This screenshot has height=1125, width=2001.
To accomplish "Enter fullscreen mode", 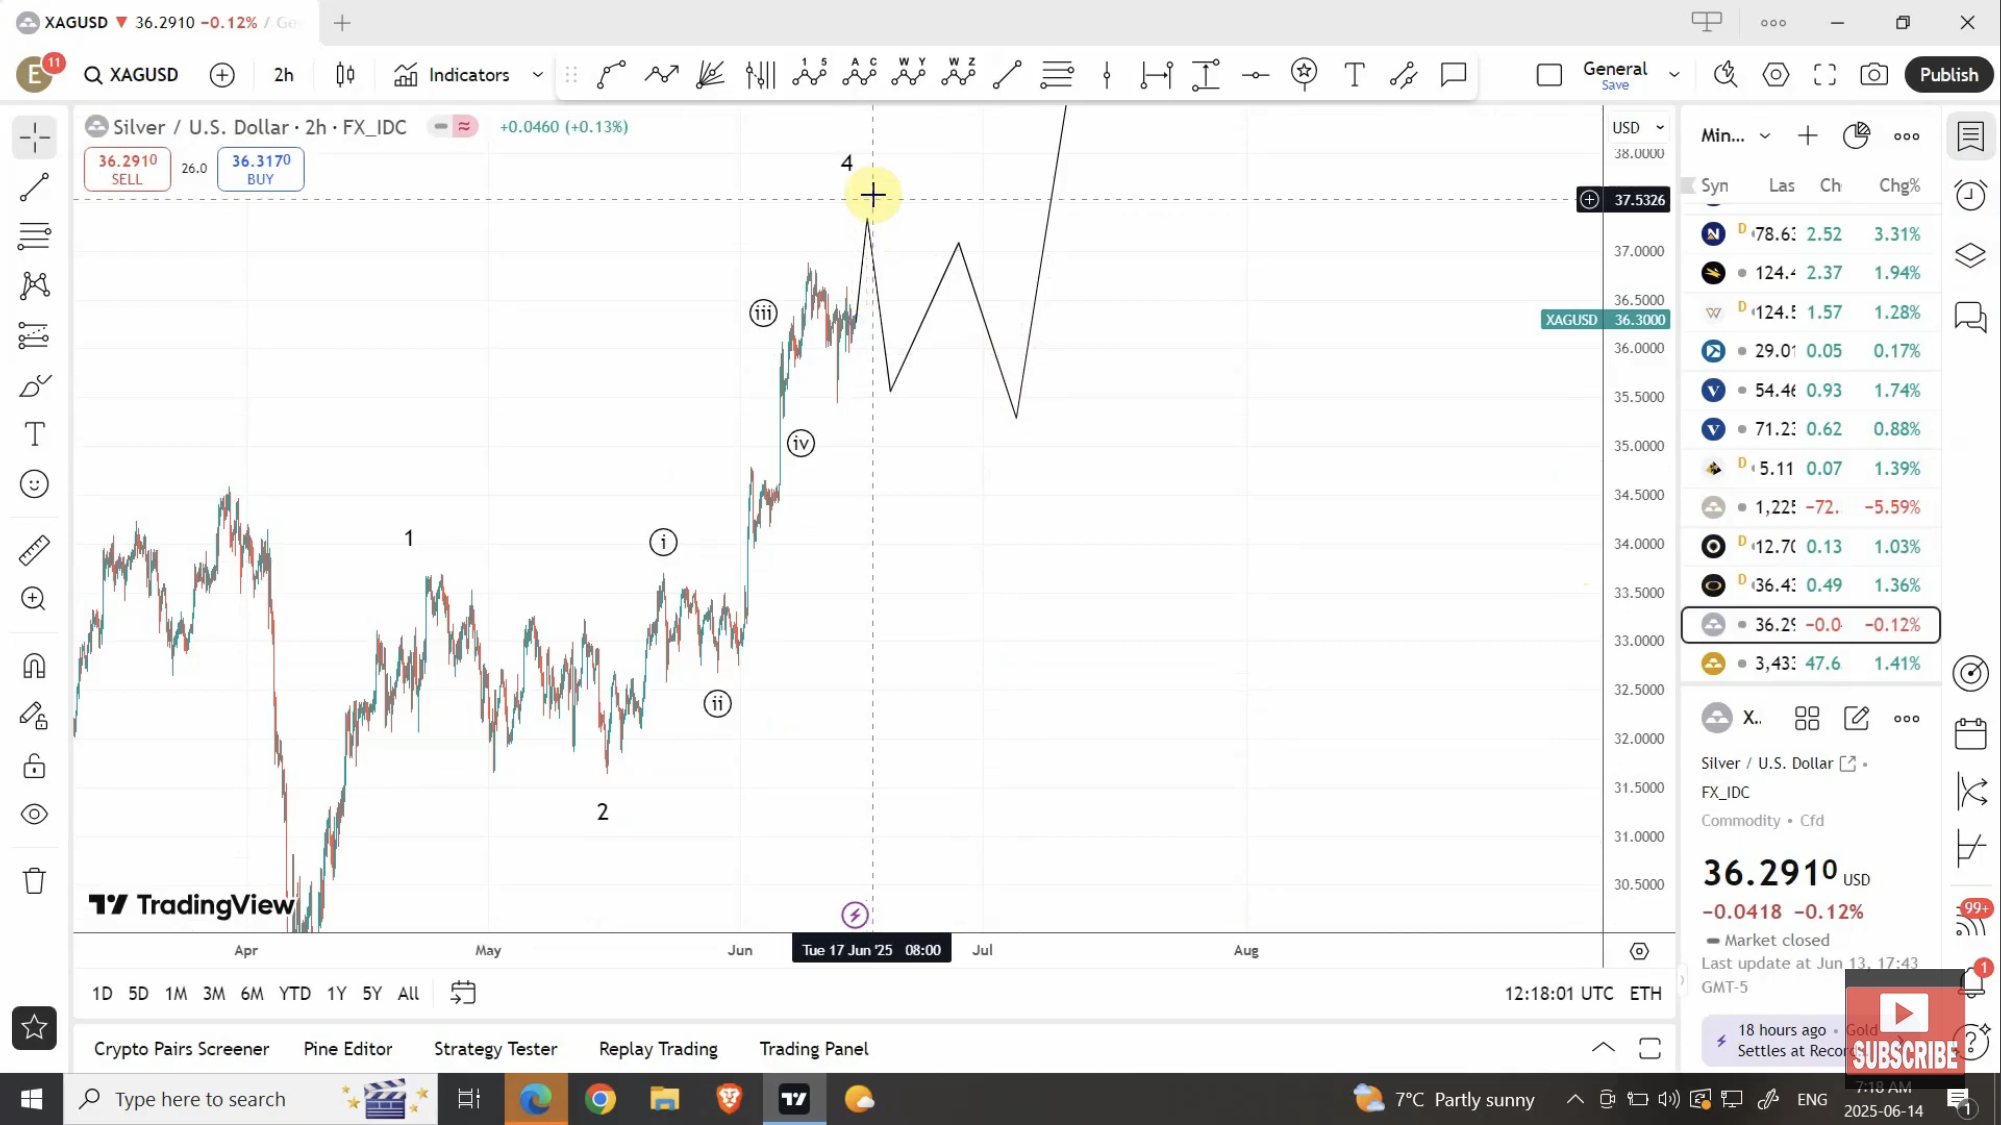I will [x=1825, y=74].
